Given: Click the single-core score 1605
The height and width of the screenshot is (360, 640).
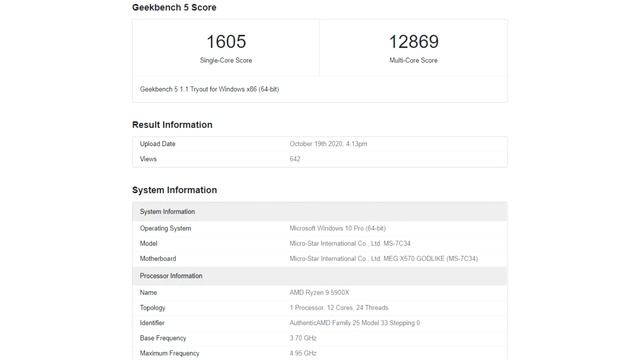Looking at the screenshot, I should (x=226, y=42).
